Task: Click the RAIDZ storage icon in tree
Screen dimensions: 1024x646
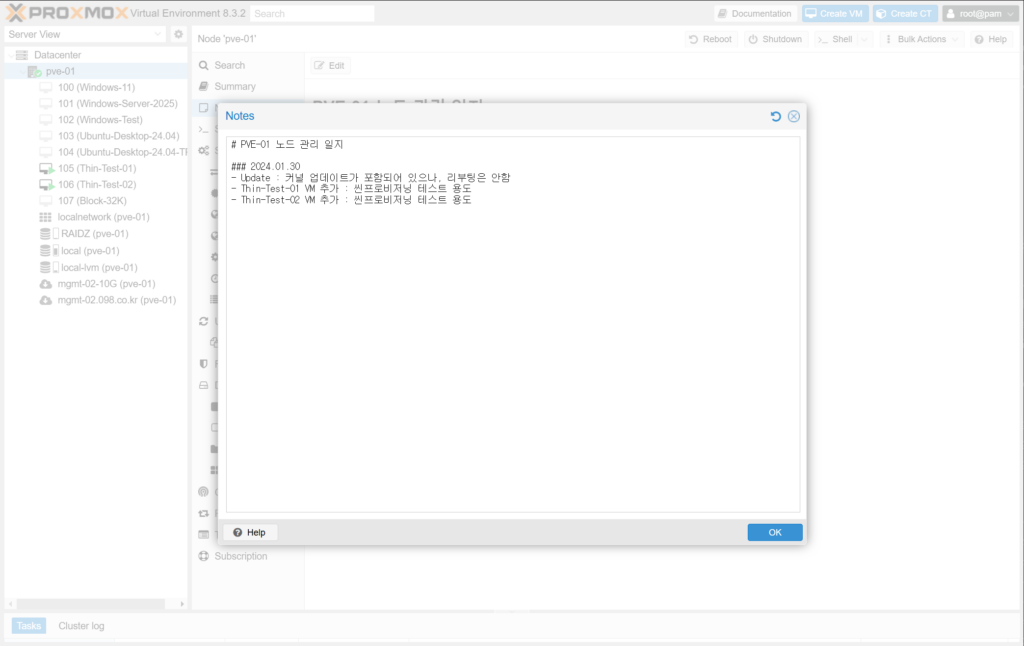Action: click(x=45, y=234)
